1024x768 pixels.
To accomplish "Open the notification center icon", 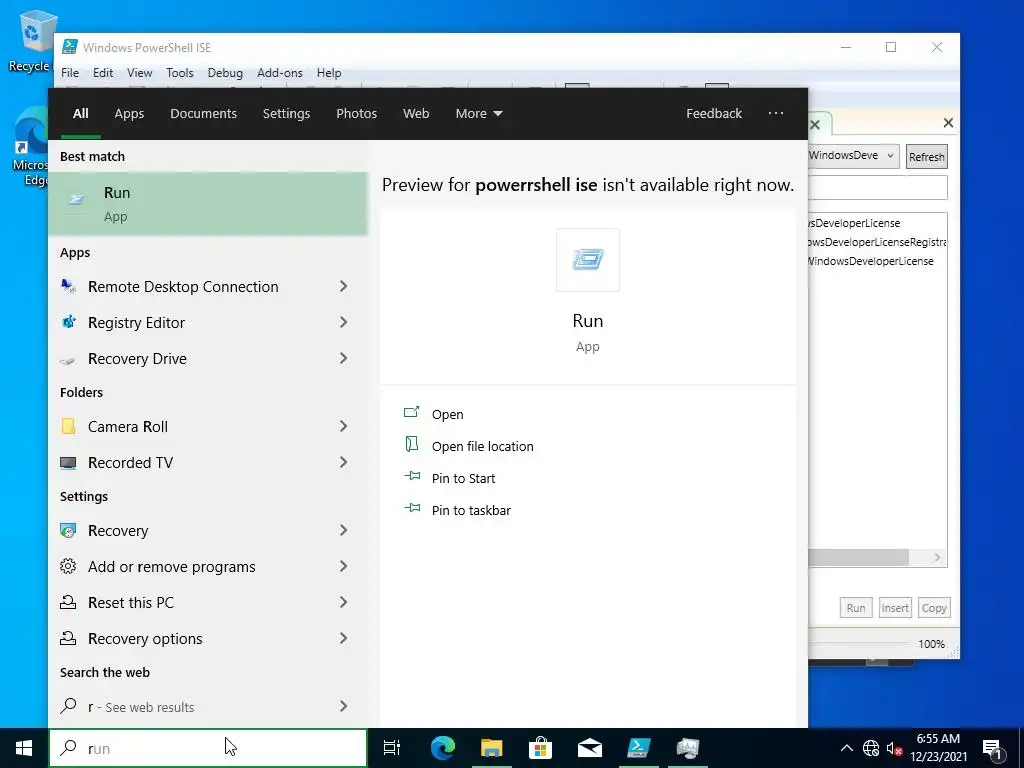I will [x=992, y=749].
